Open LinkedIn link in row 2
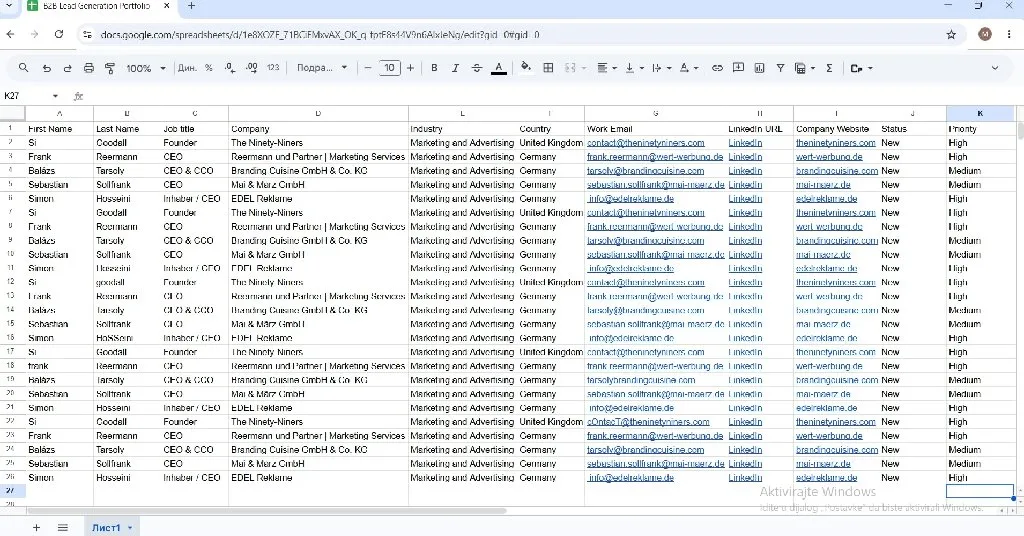 pos(745,143)
